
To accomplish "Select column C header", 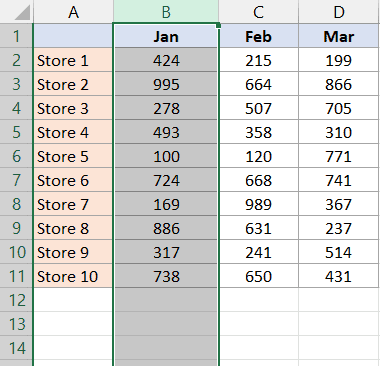I will click(x=259, y=12).
